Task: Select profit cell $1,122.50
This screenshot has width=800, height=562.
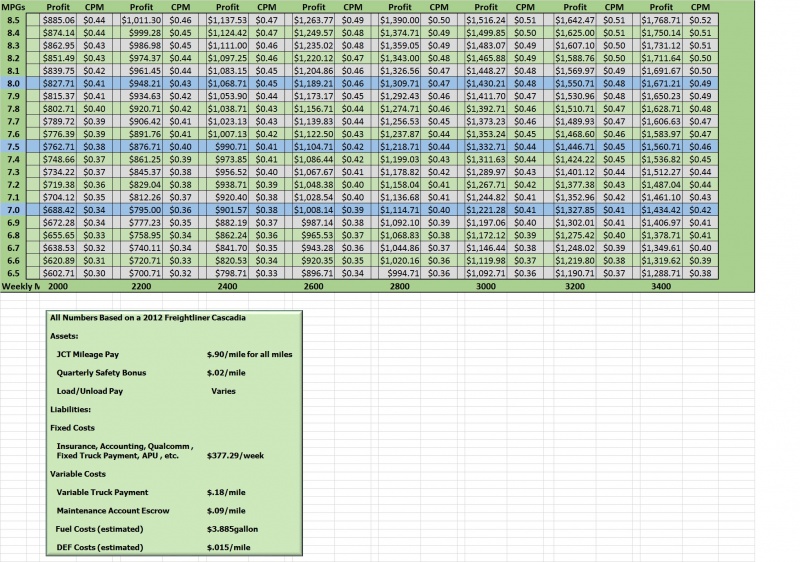Action: click(x=314, y=134)
